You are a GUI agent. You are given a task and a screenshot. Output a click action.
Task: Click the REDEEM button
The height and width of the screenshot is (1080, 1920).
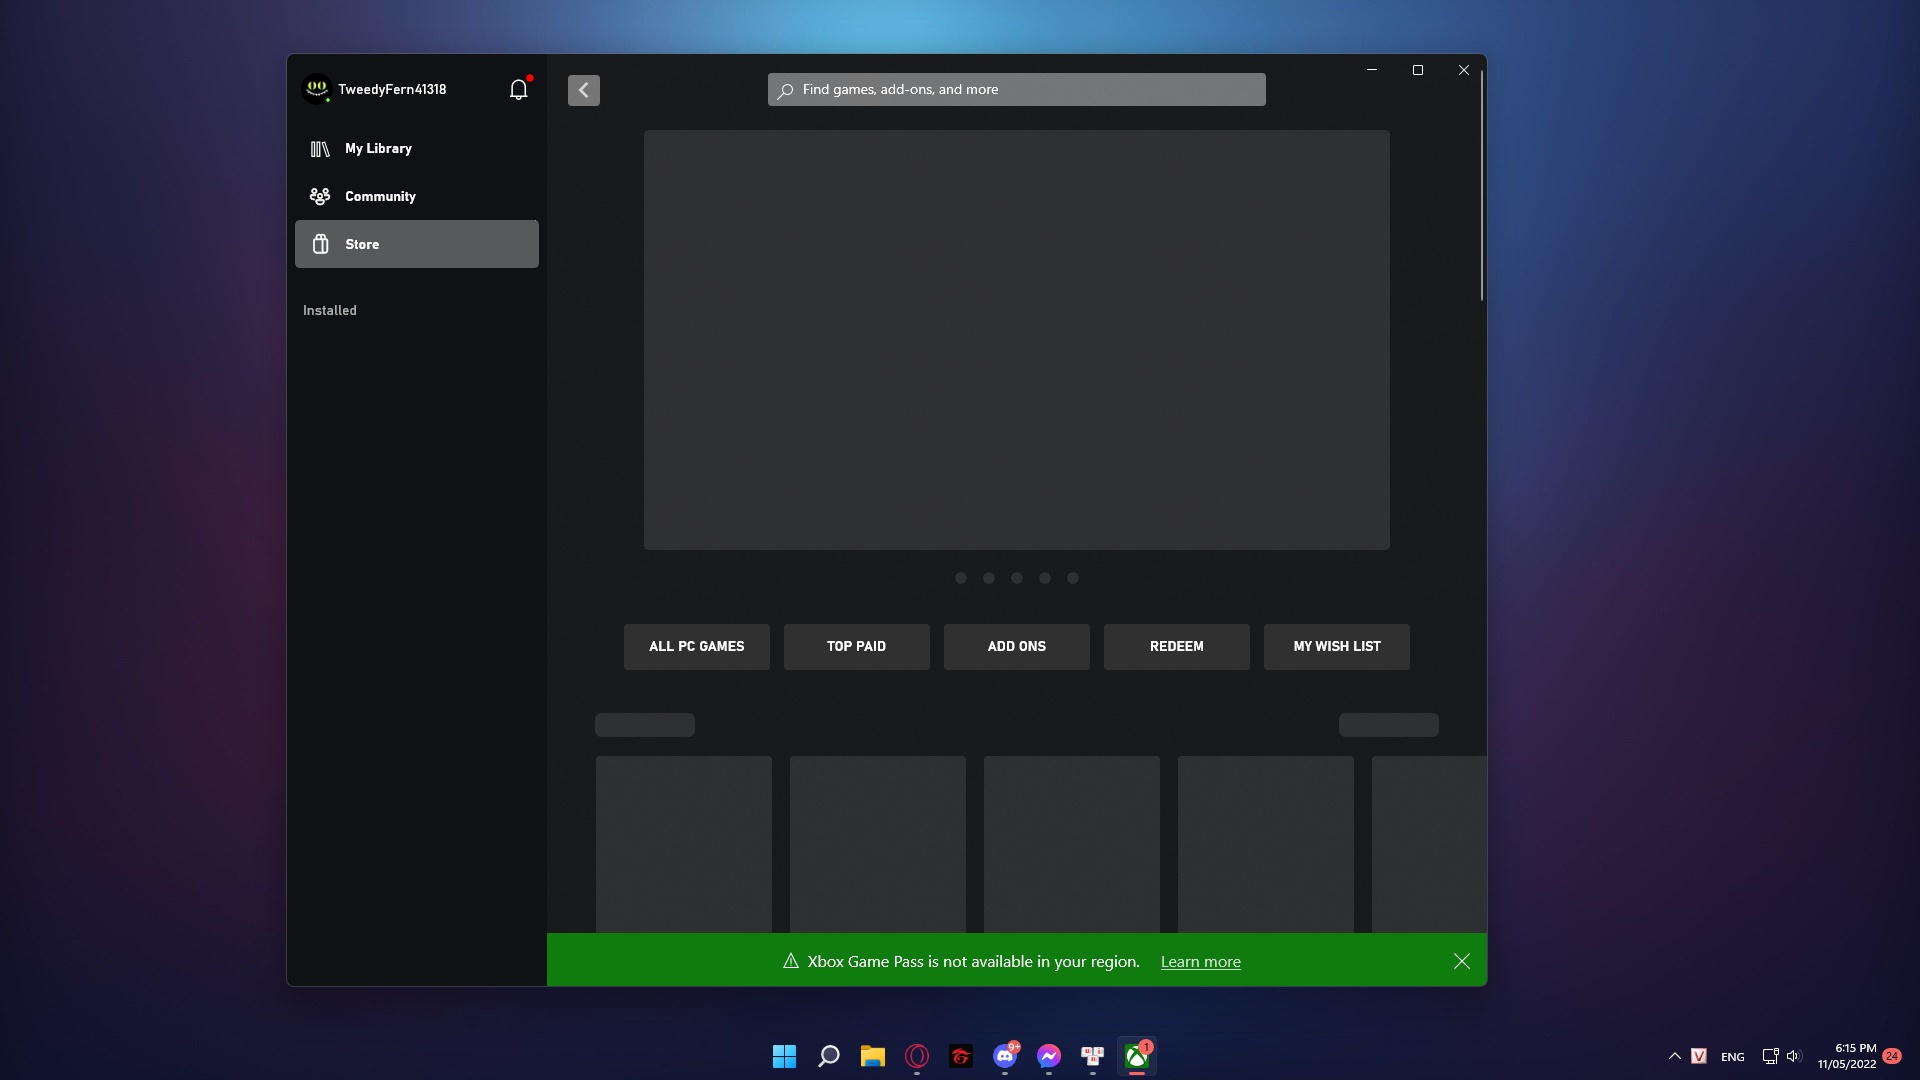[x=1176, y=646]
